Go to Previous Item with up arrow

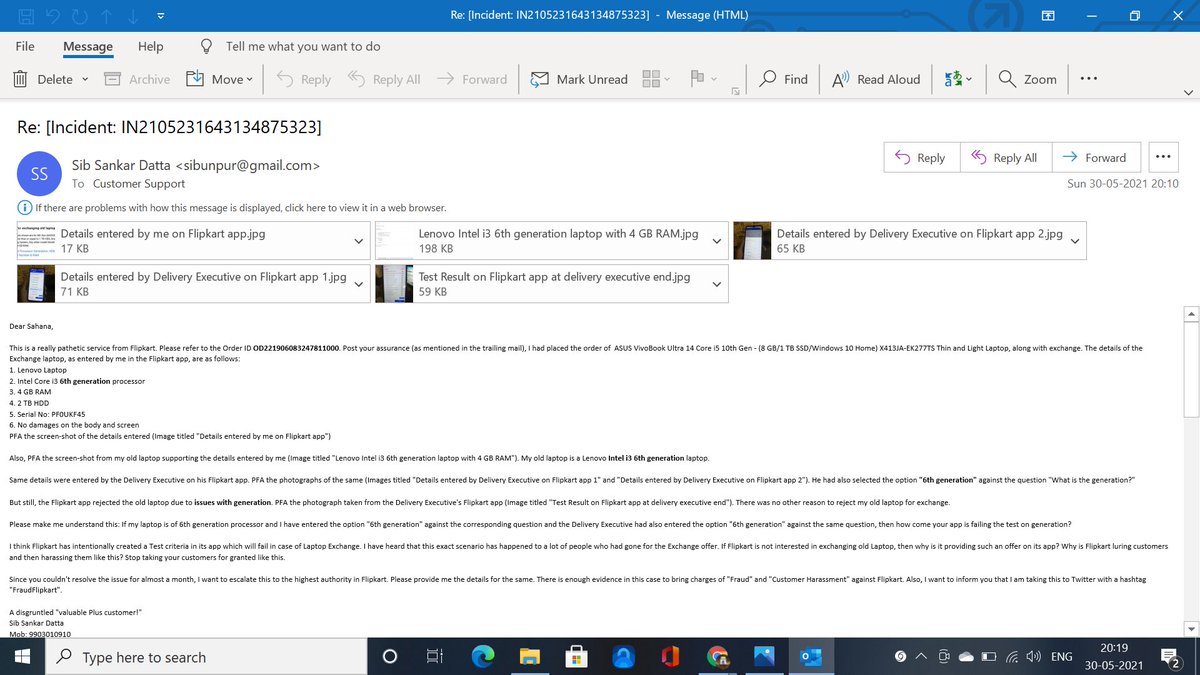[108, 15]
